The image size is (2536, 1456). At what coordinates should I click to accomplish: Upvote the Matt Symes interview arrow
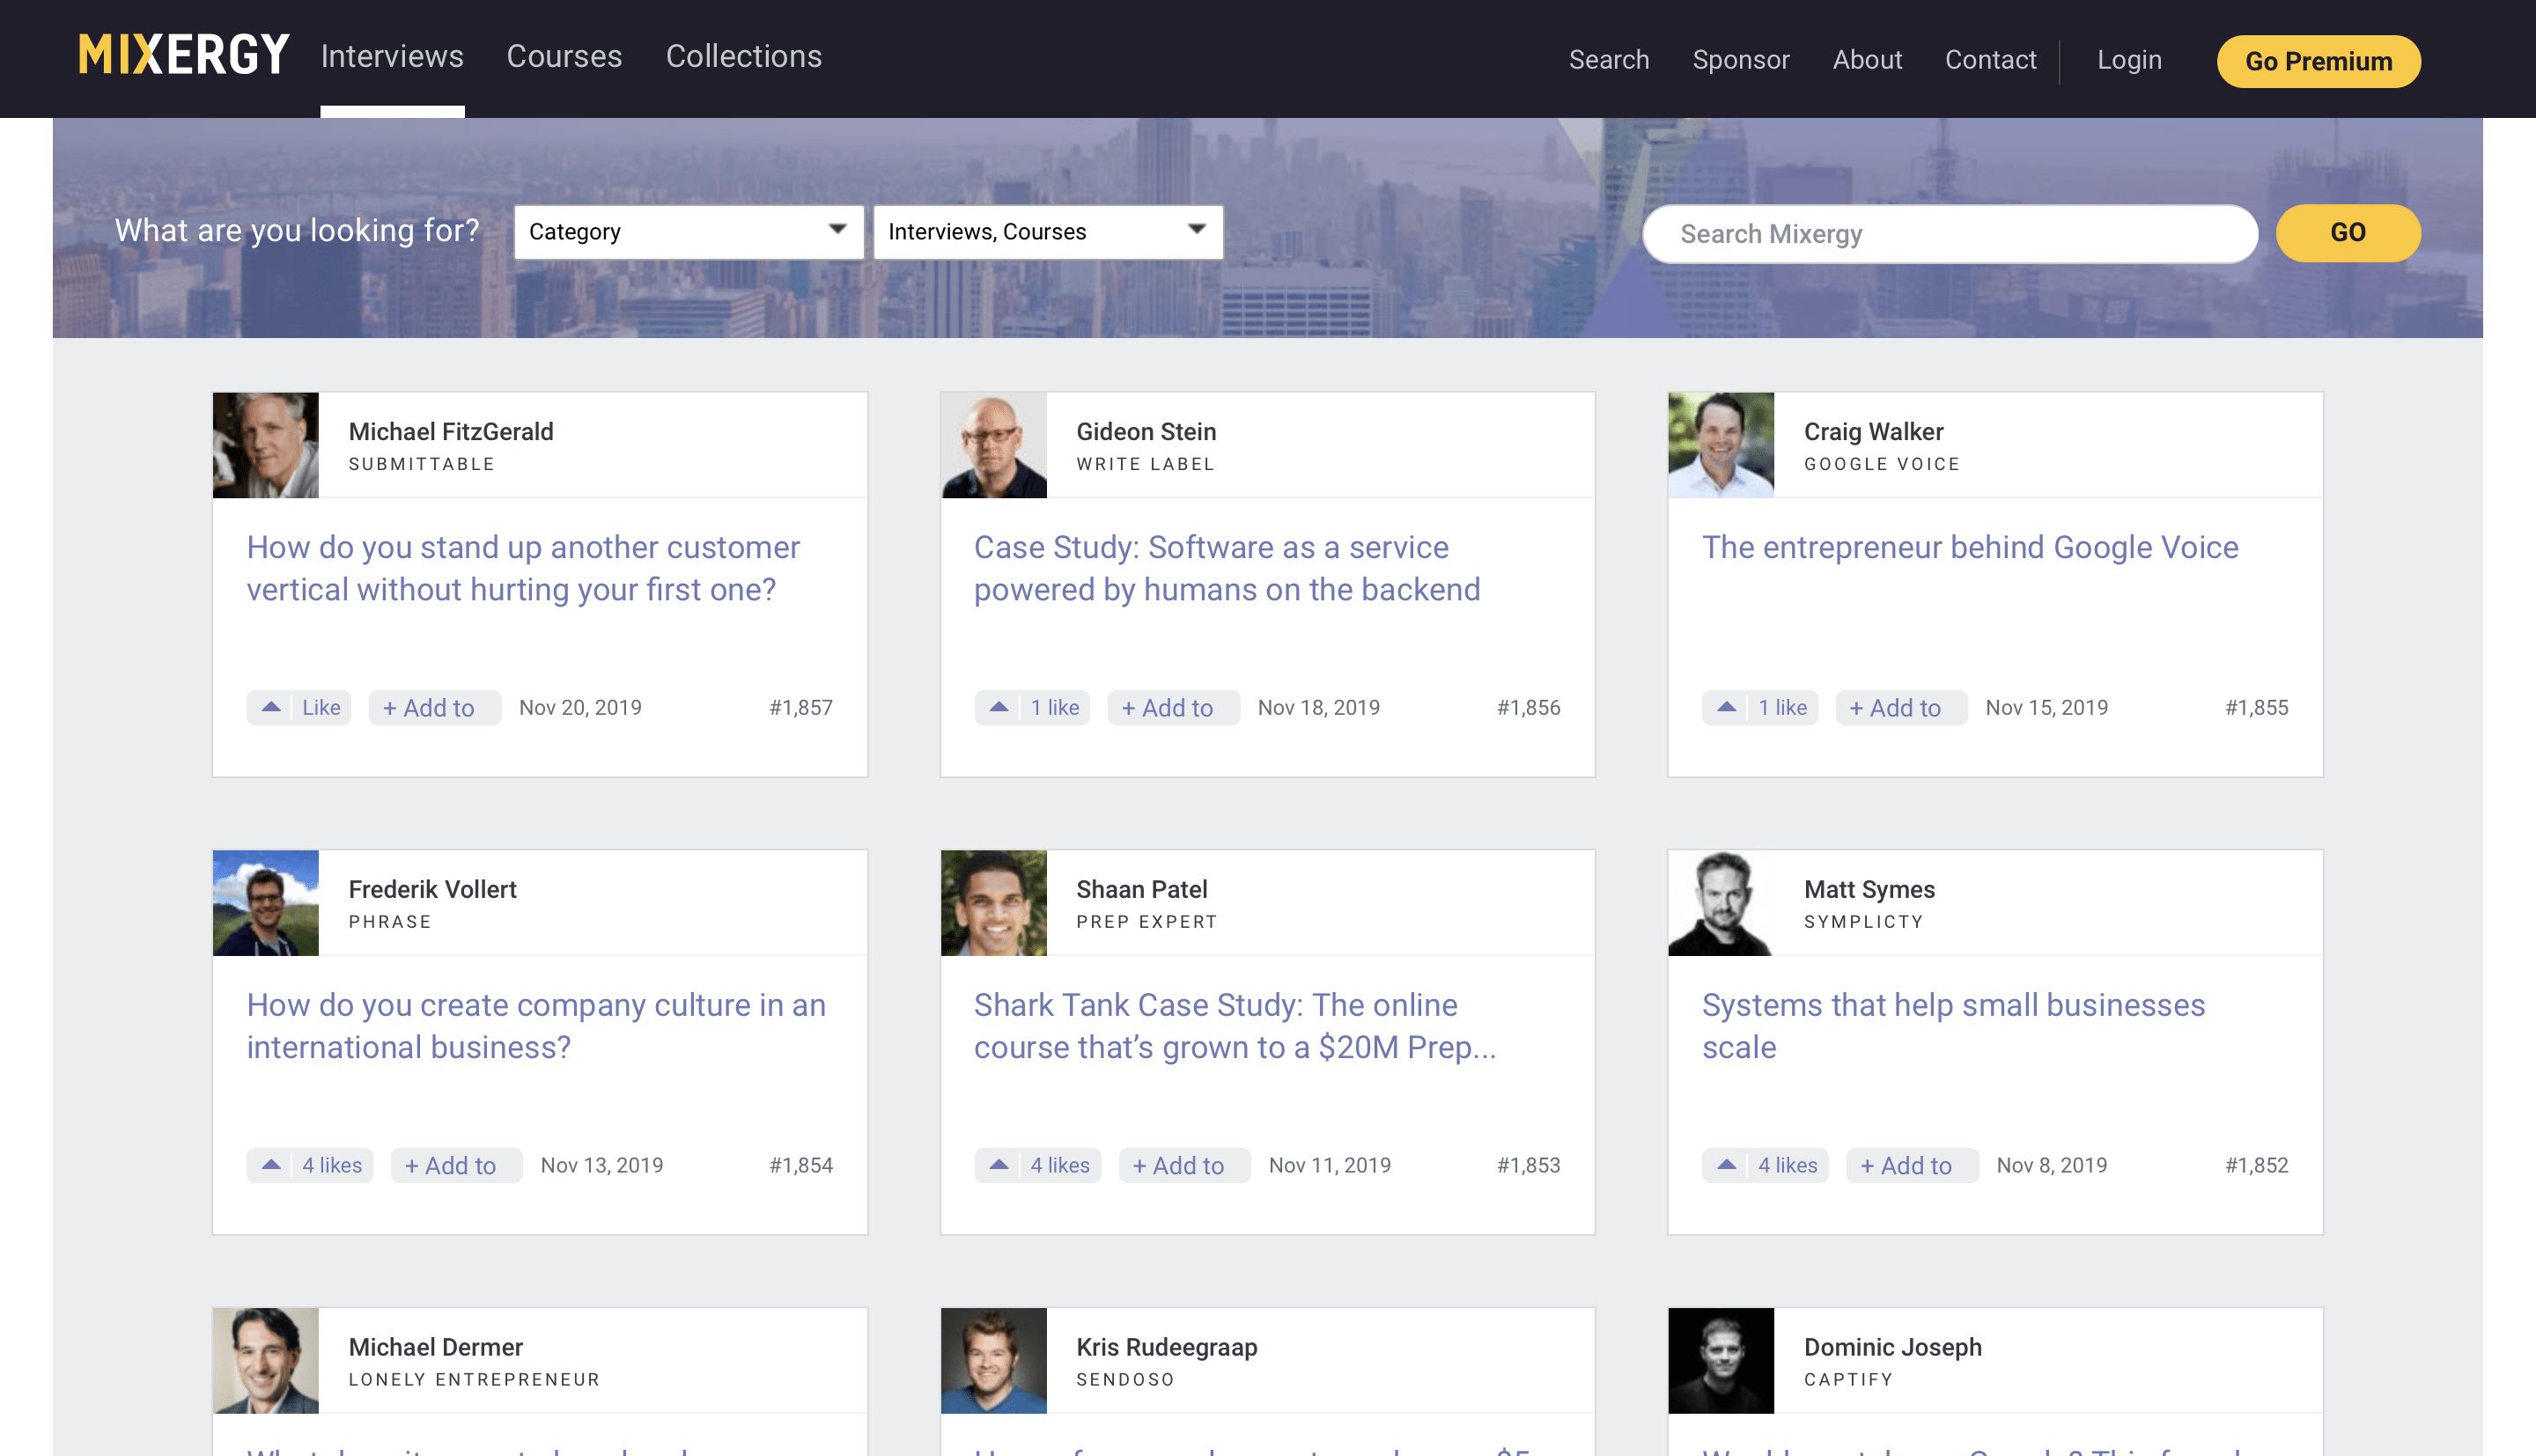tap(1726, 1165)
